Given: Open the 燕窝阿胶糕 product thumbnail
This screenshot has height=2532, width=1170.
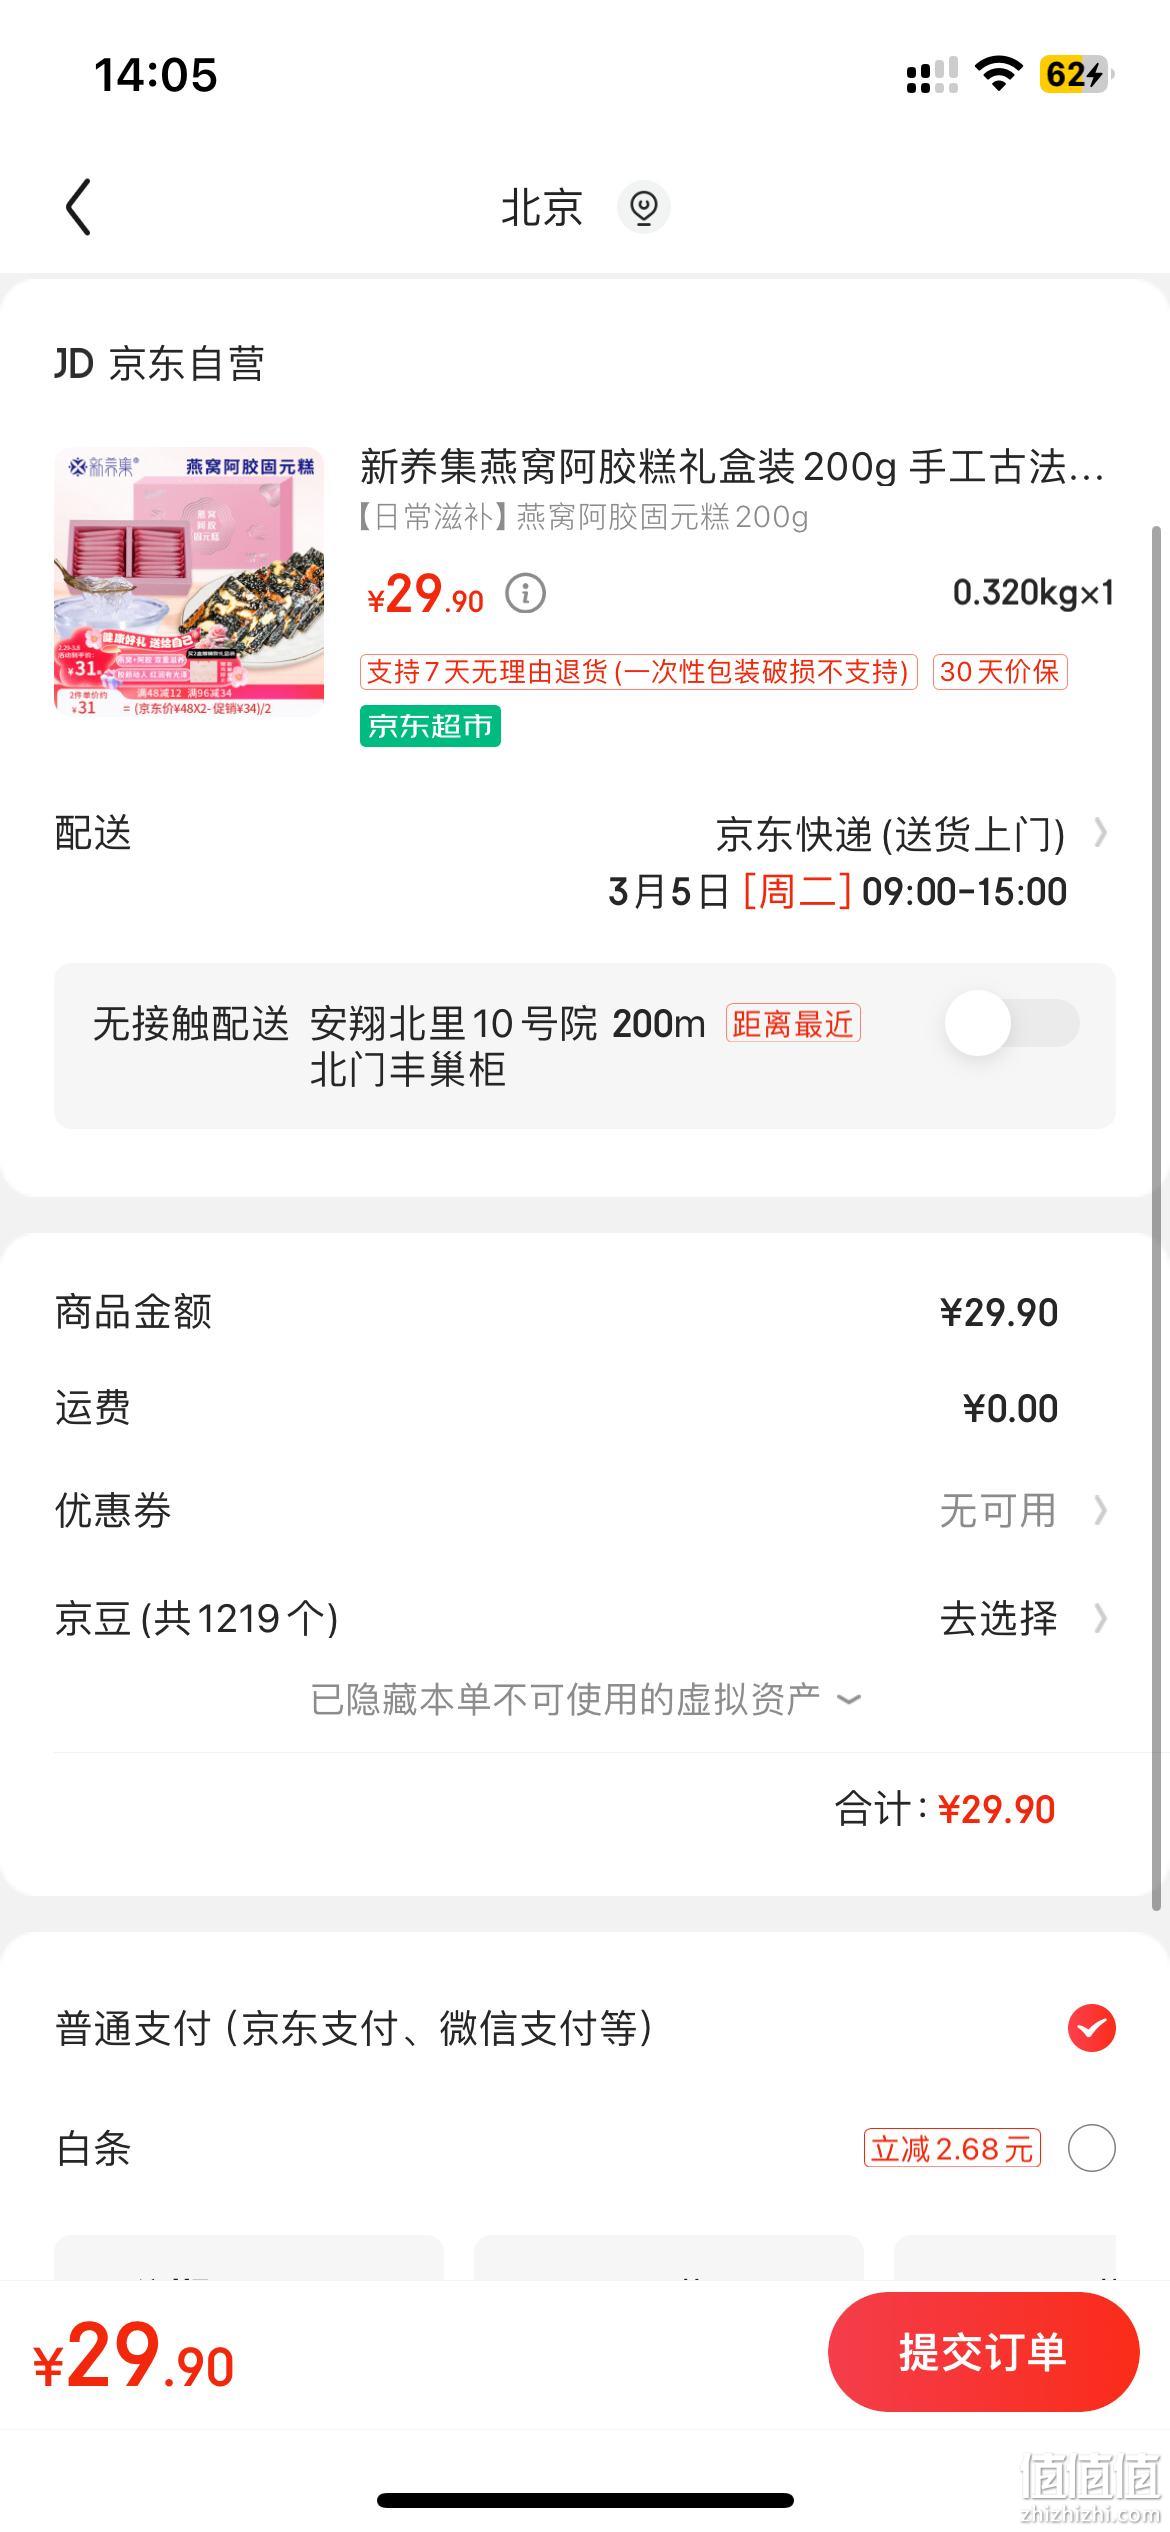Looking at the screenshot, I should click(189, 582).
